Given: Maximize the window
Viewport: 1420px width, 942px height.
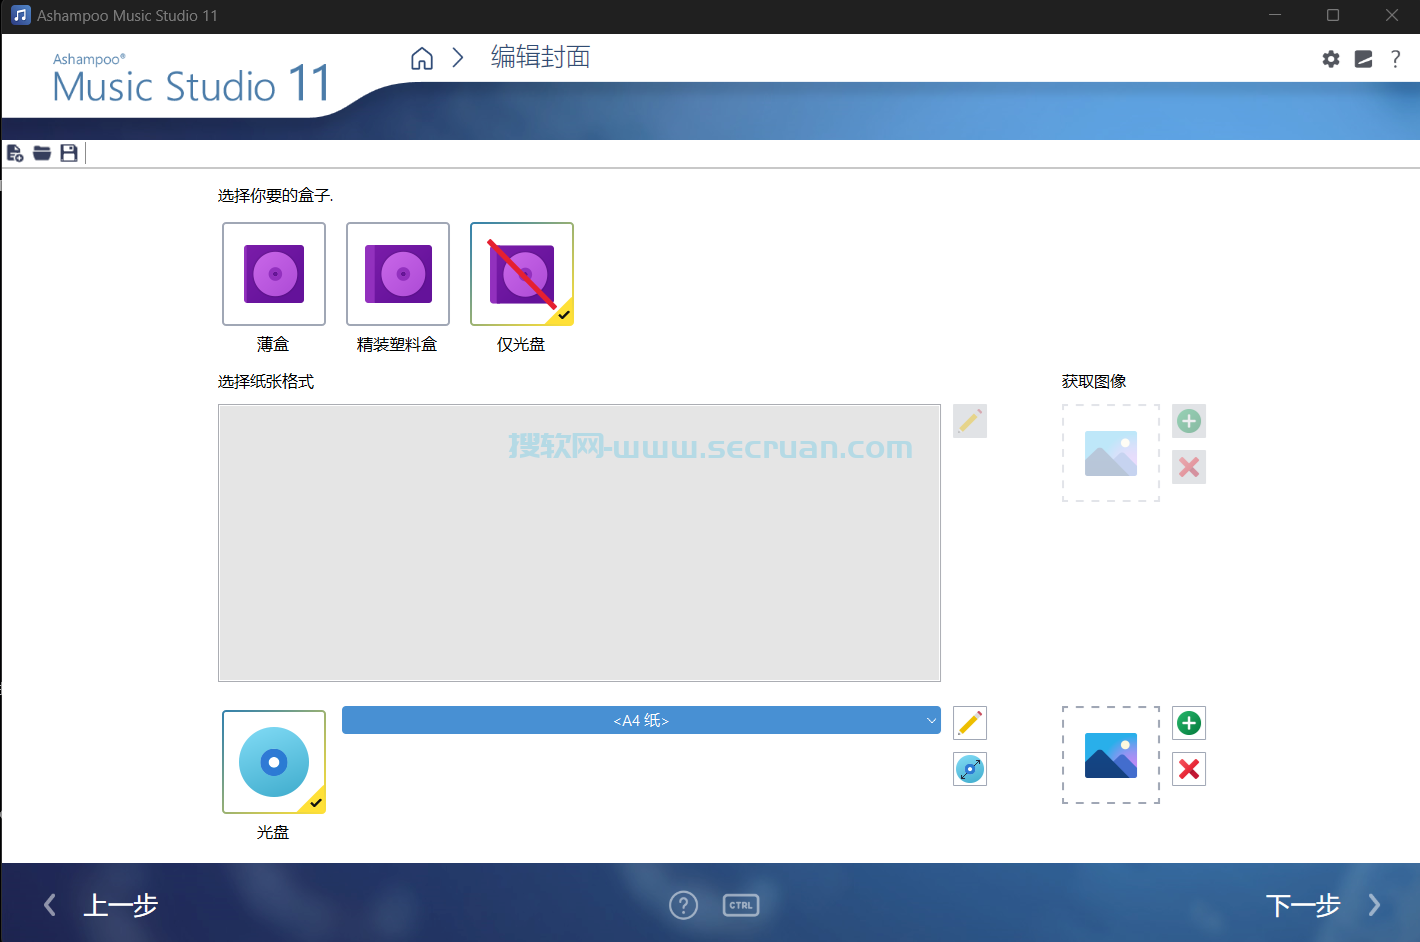Looking at the screenshot, I should pyautogui.click(x=1333, y=15).
